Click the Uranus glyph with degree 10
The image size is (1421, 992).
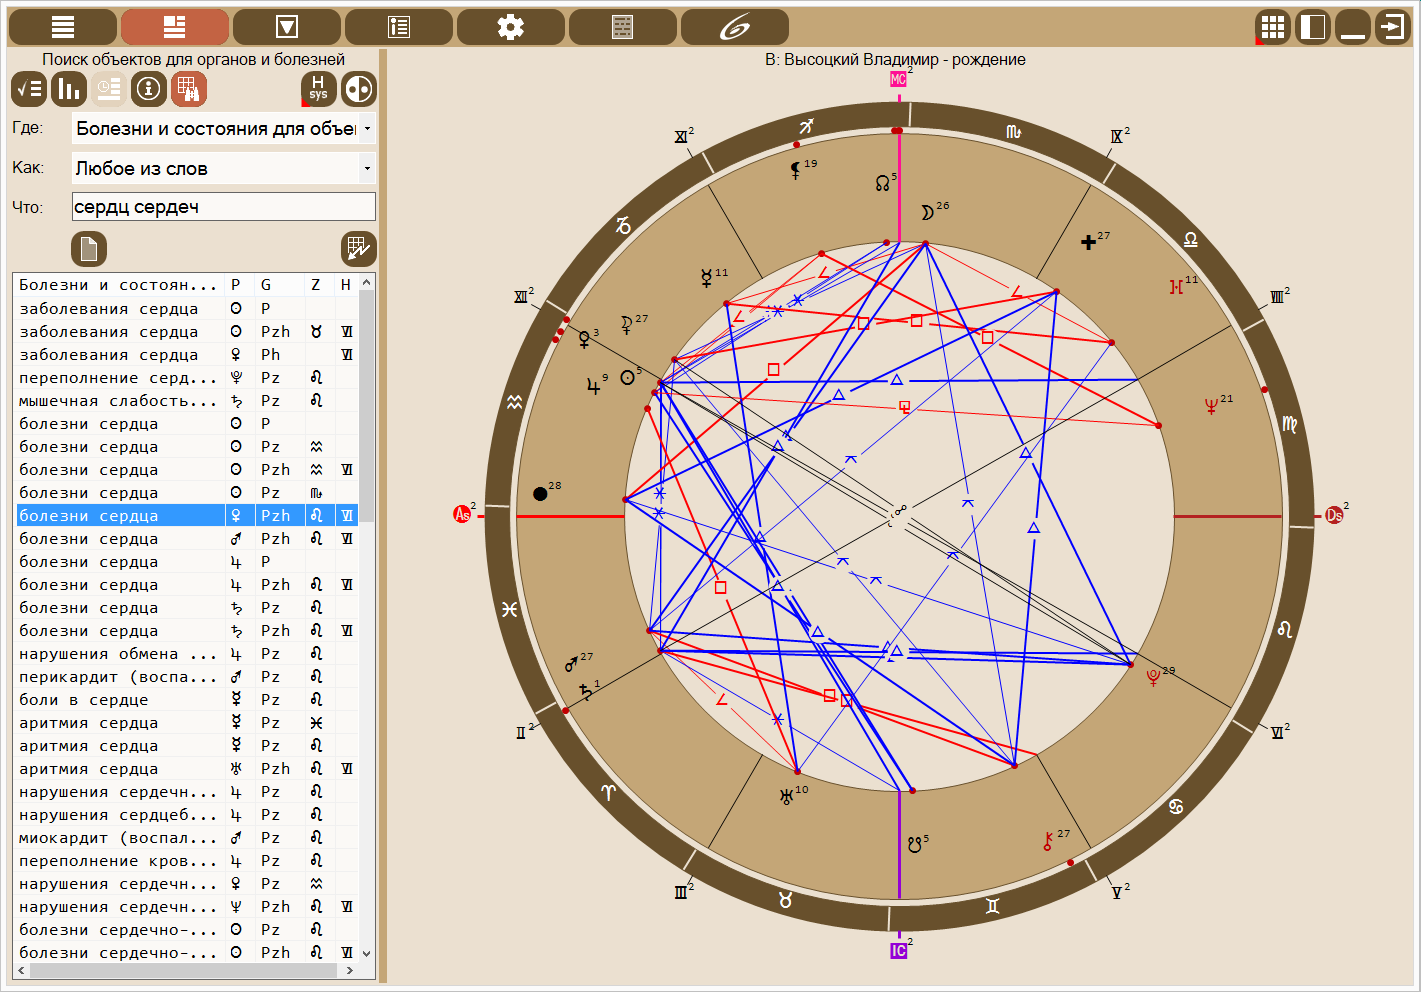786,796
